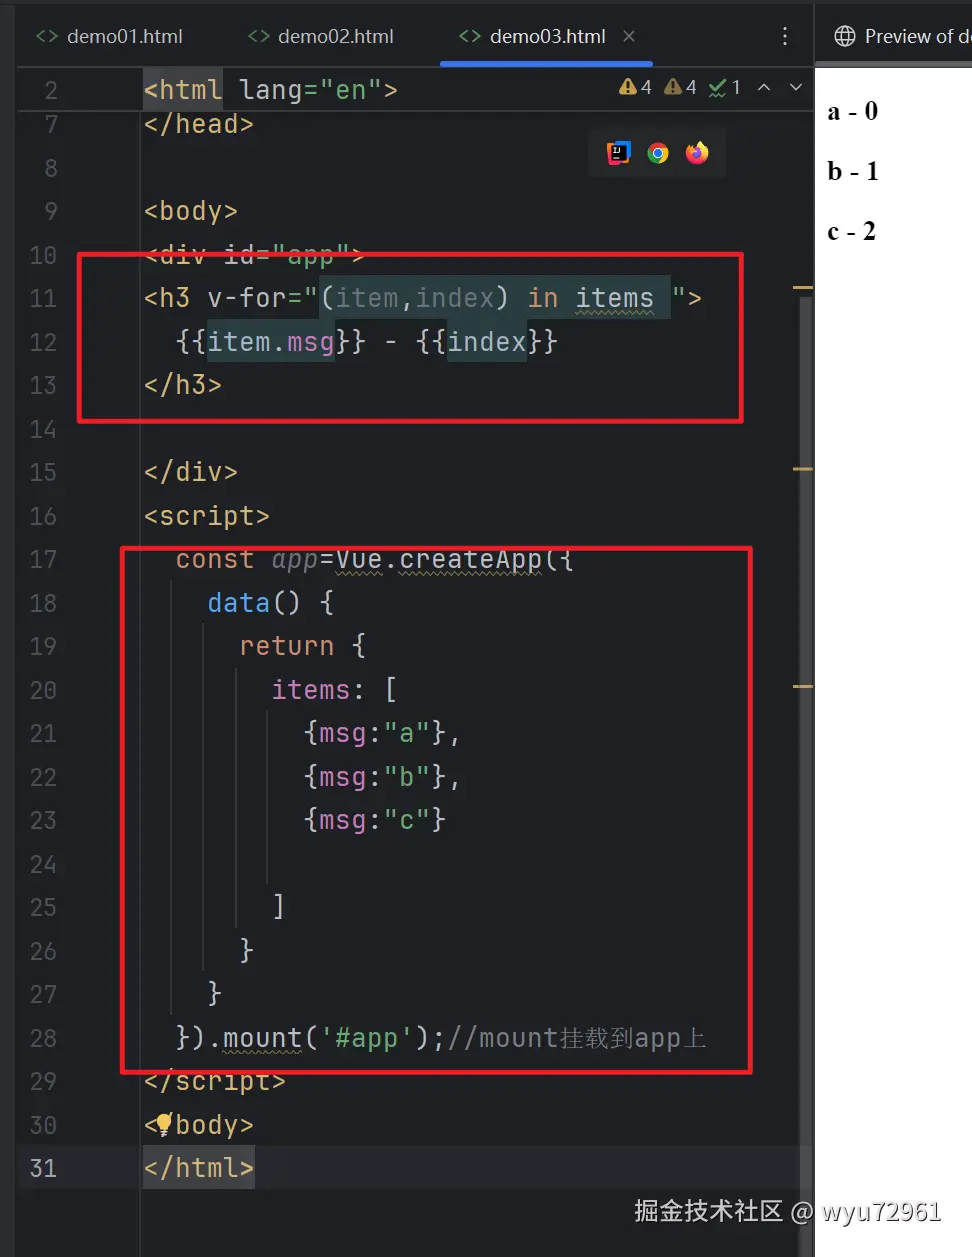Image resolution: width=972 pixels, height=1257 pixels.
Task: Click line number 28 in gutter
Action: click(43, 1038)
